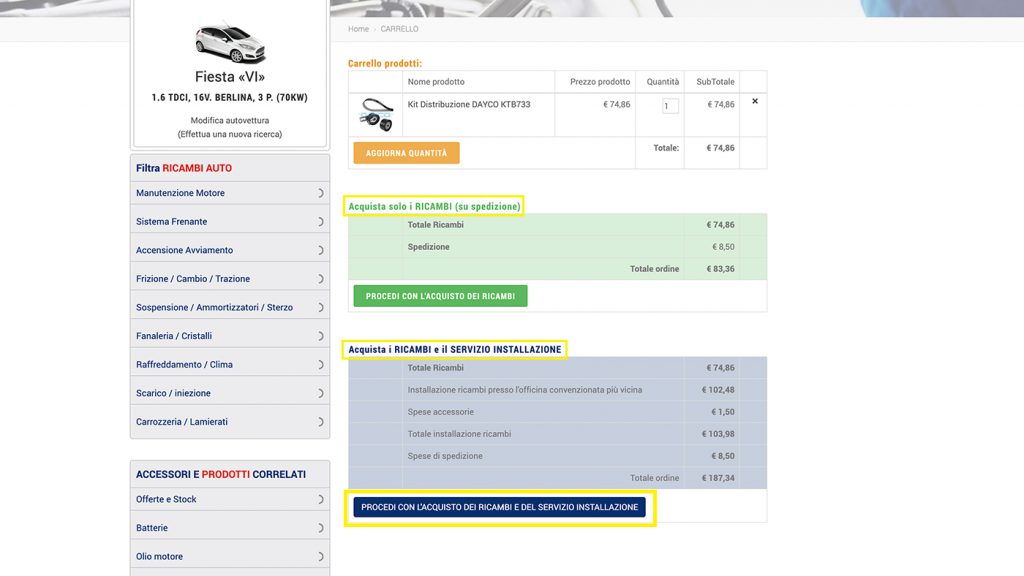The height and width of the screenshot is (576, 1024).
Task: Click the 'Fiesta «VI»' model title
Action: 230,77
